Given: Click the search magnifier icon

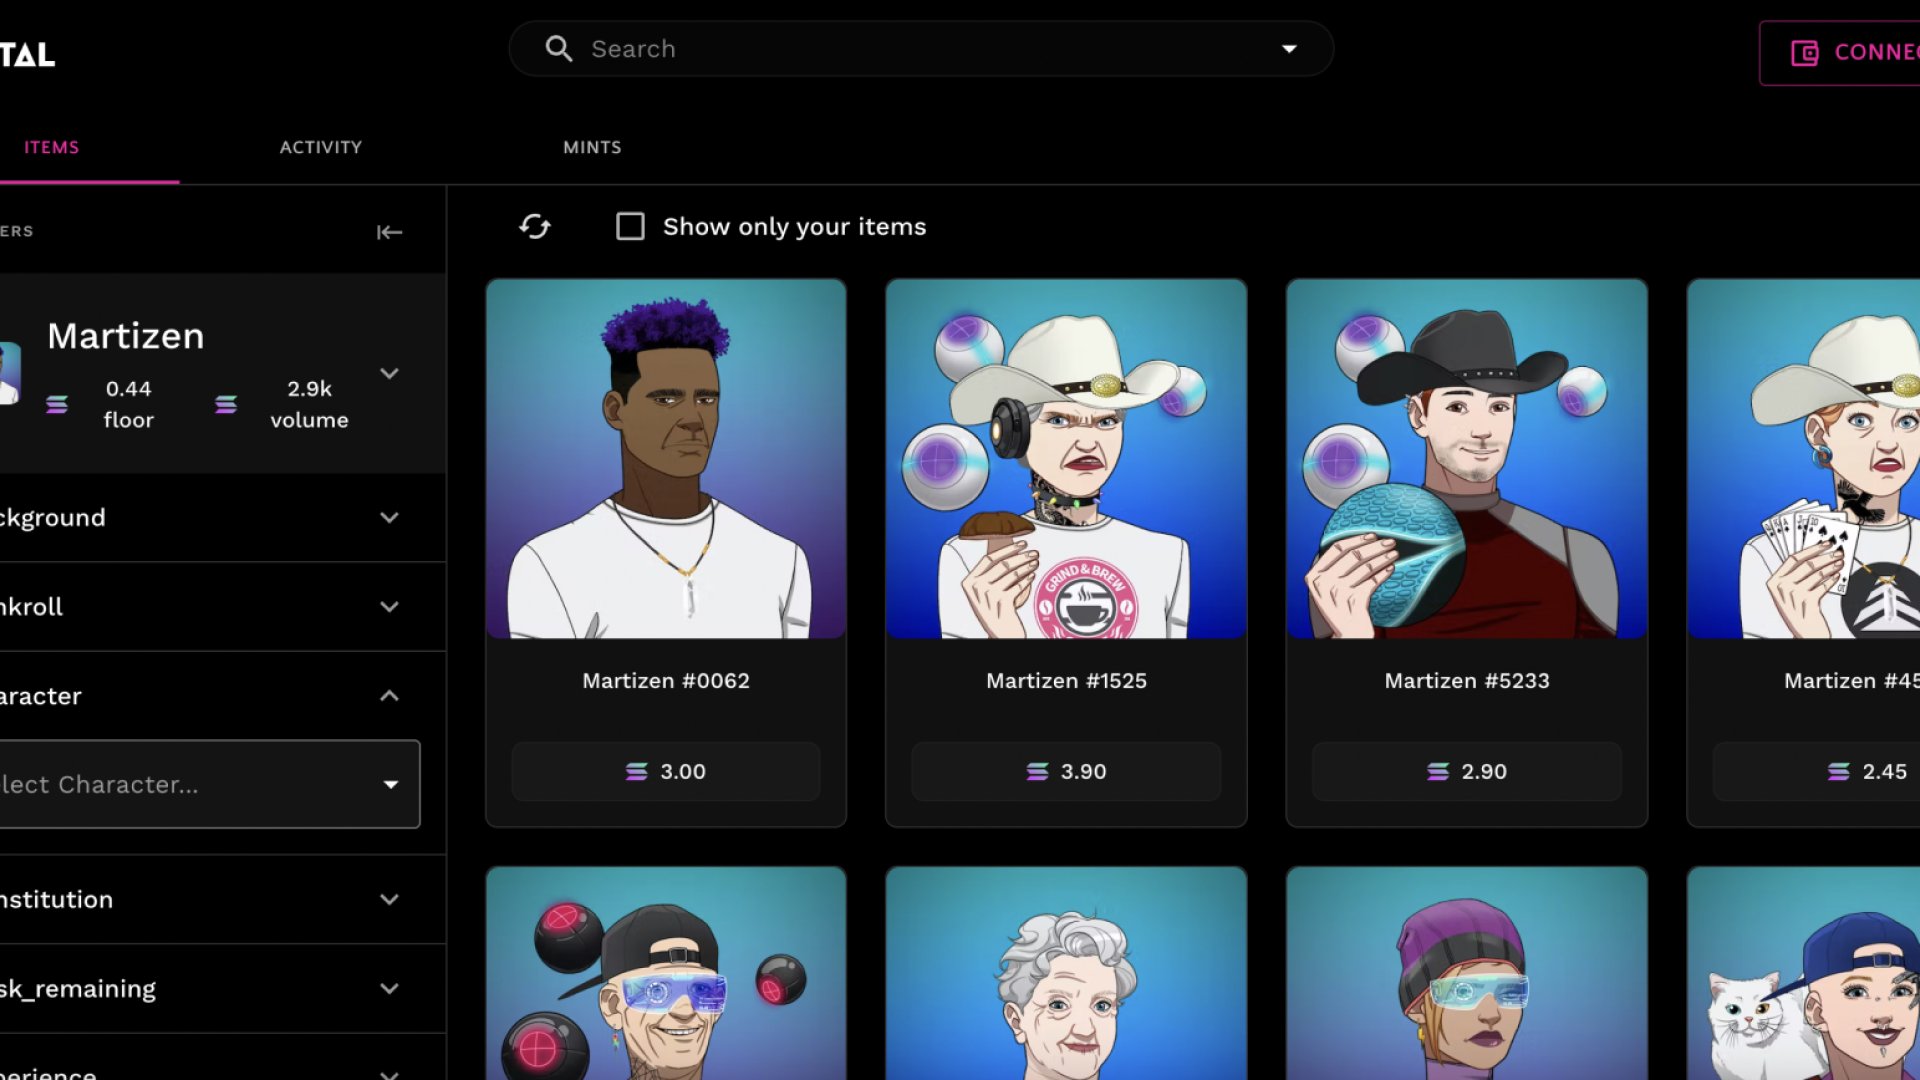Looking at the screenshot, I should [559, 49].
